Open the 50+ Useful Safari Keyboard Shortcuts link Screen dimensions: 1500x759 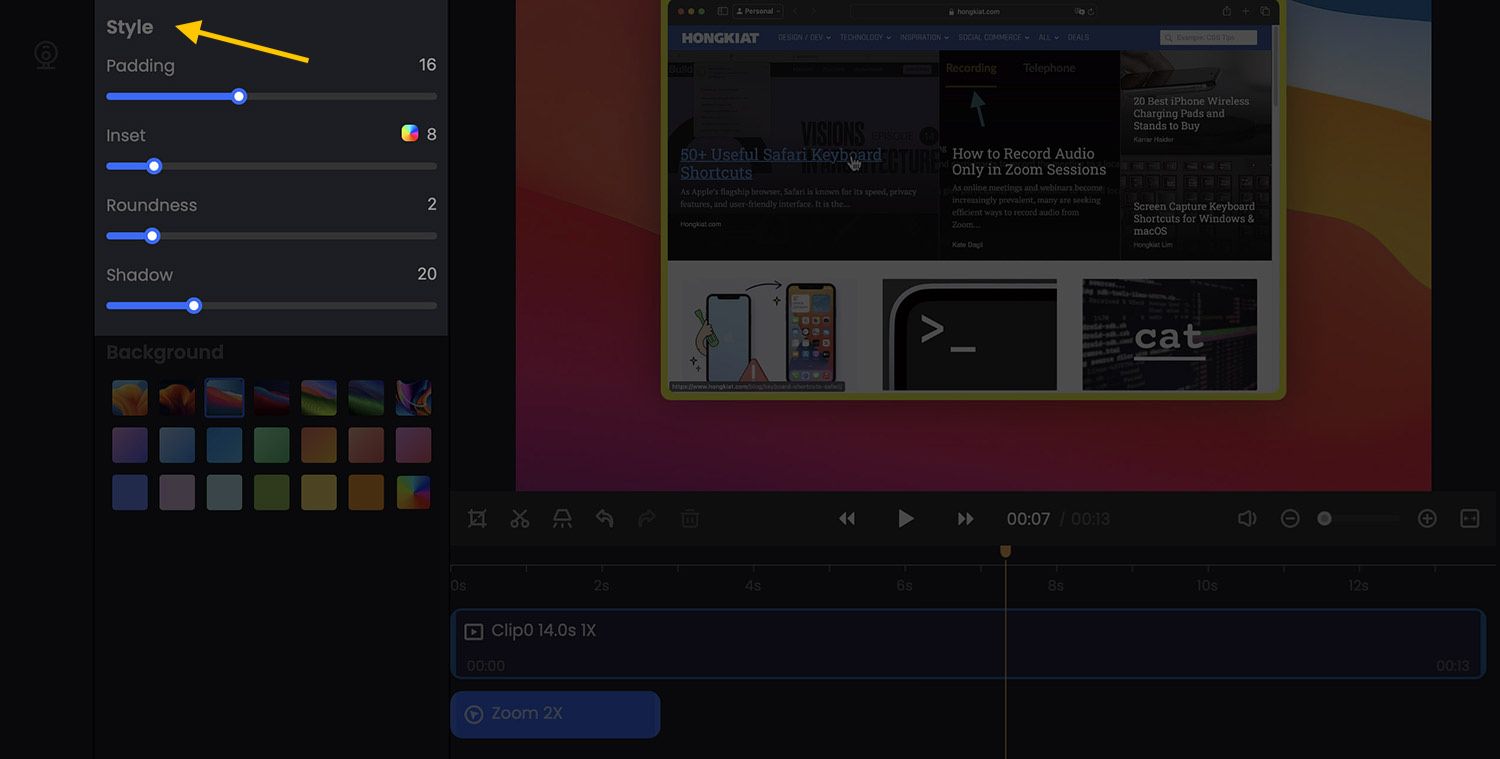(x=781, y=163)
